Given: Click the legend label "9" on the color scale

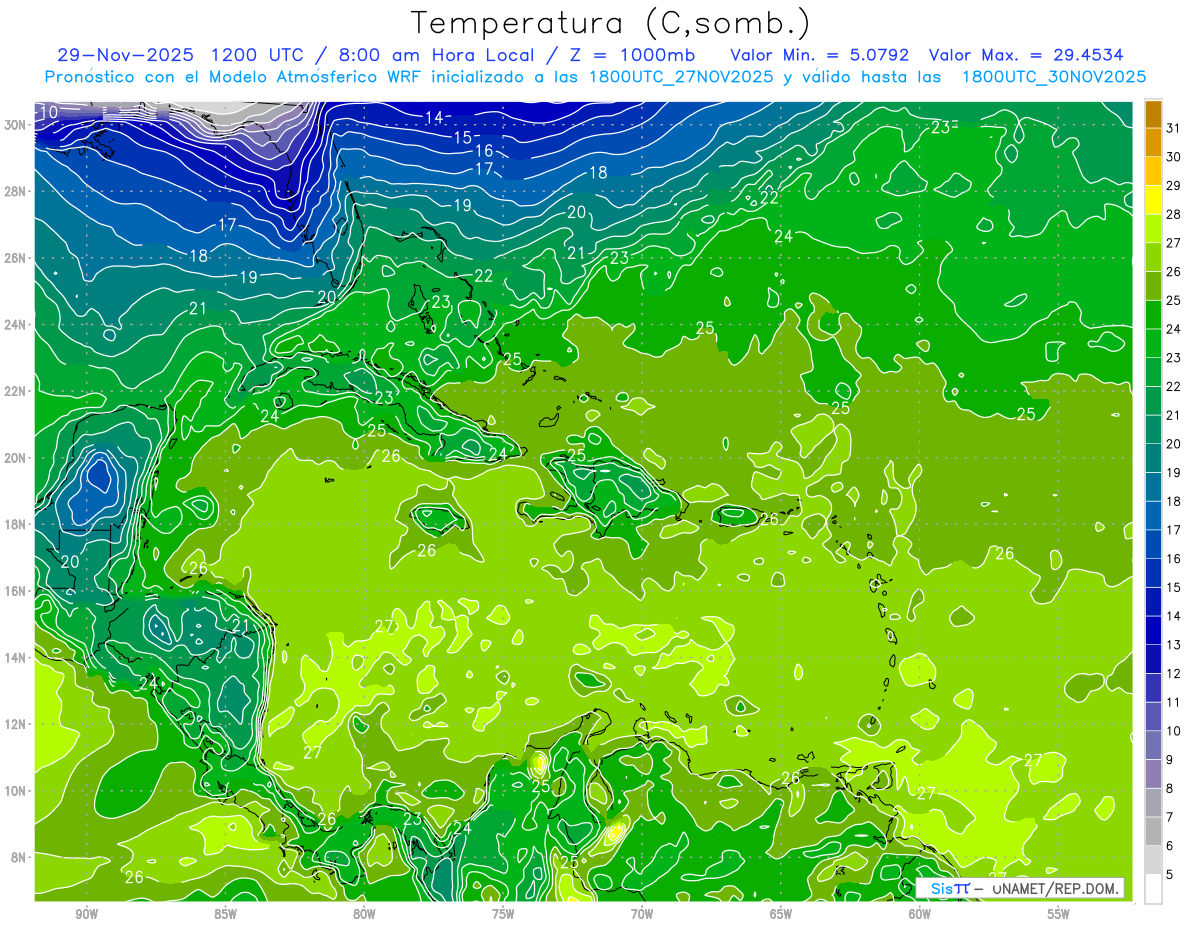Looking at the screenshot, I should pos(1170,759).
